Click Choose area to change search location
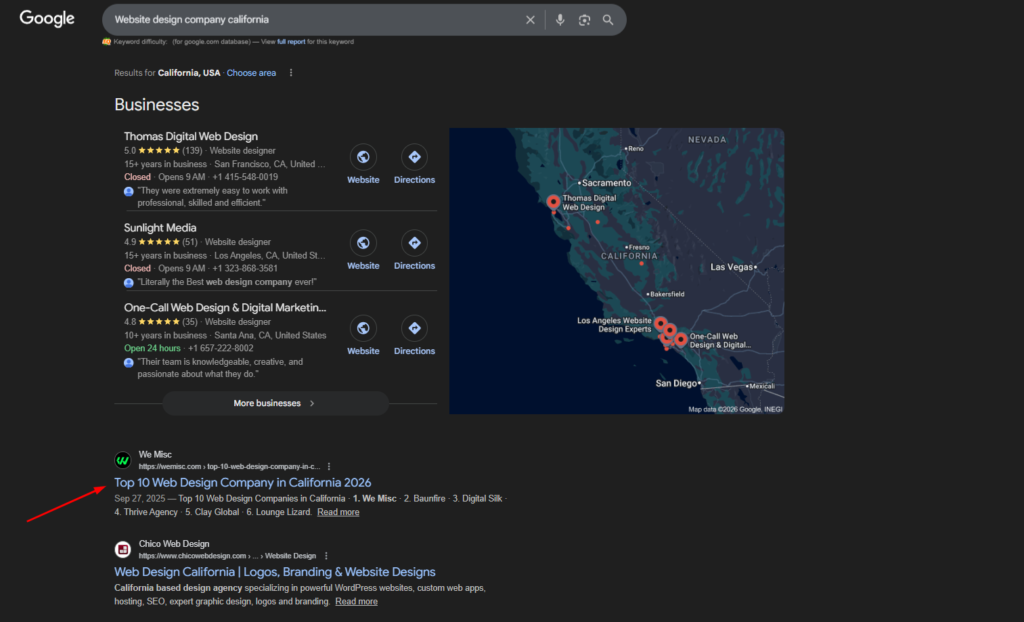1024x622 pixels. [x=251, y=72]
